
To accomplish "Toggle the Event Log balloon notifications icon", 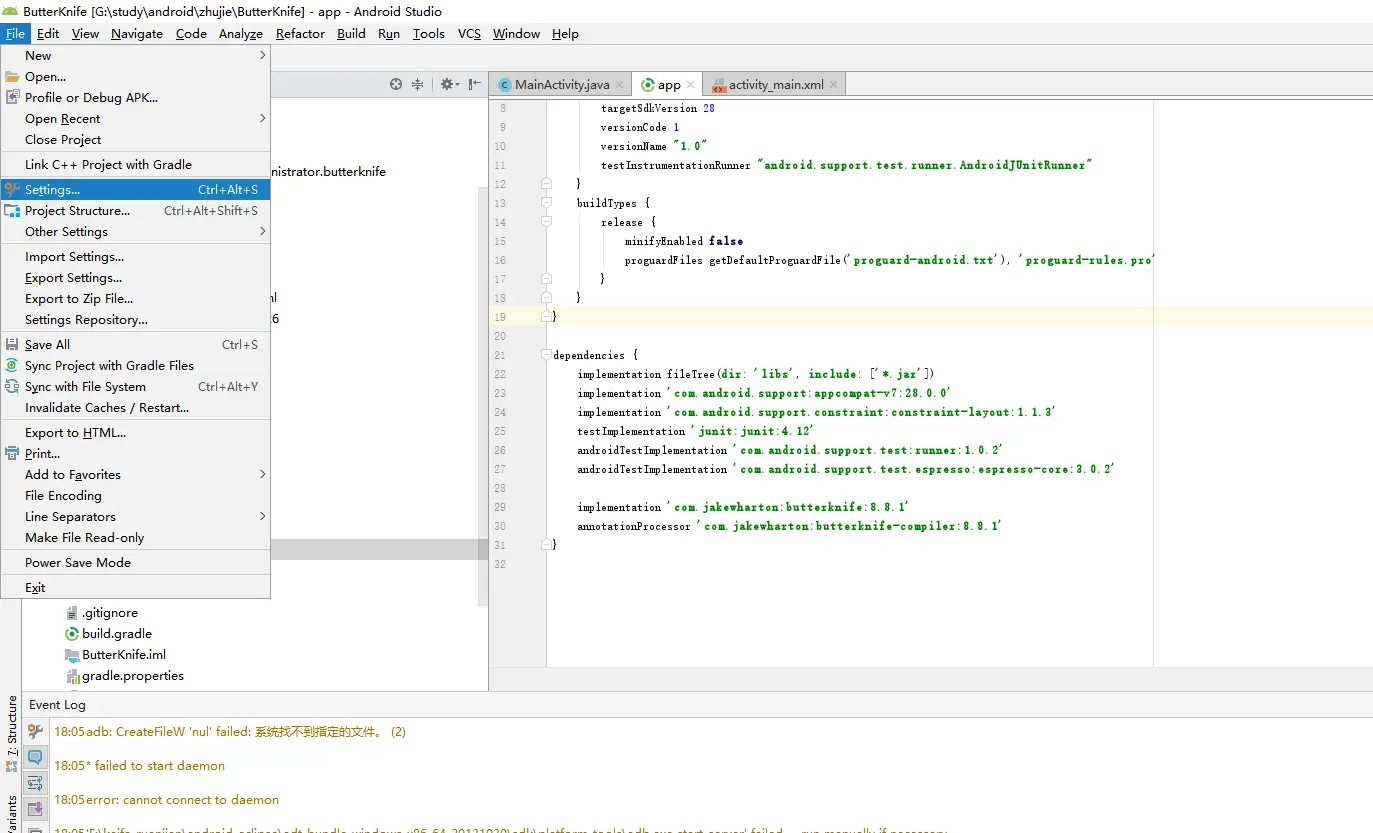I will [35, 757].
